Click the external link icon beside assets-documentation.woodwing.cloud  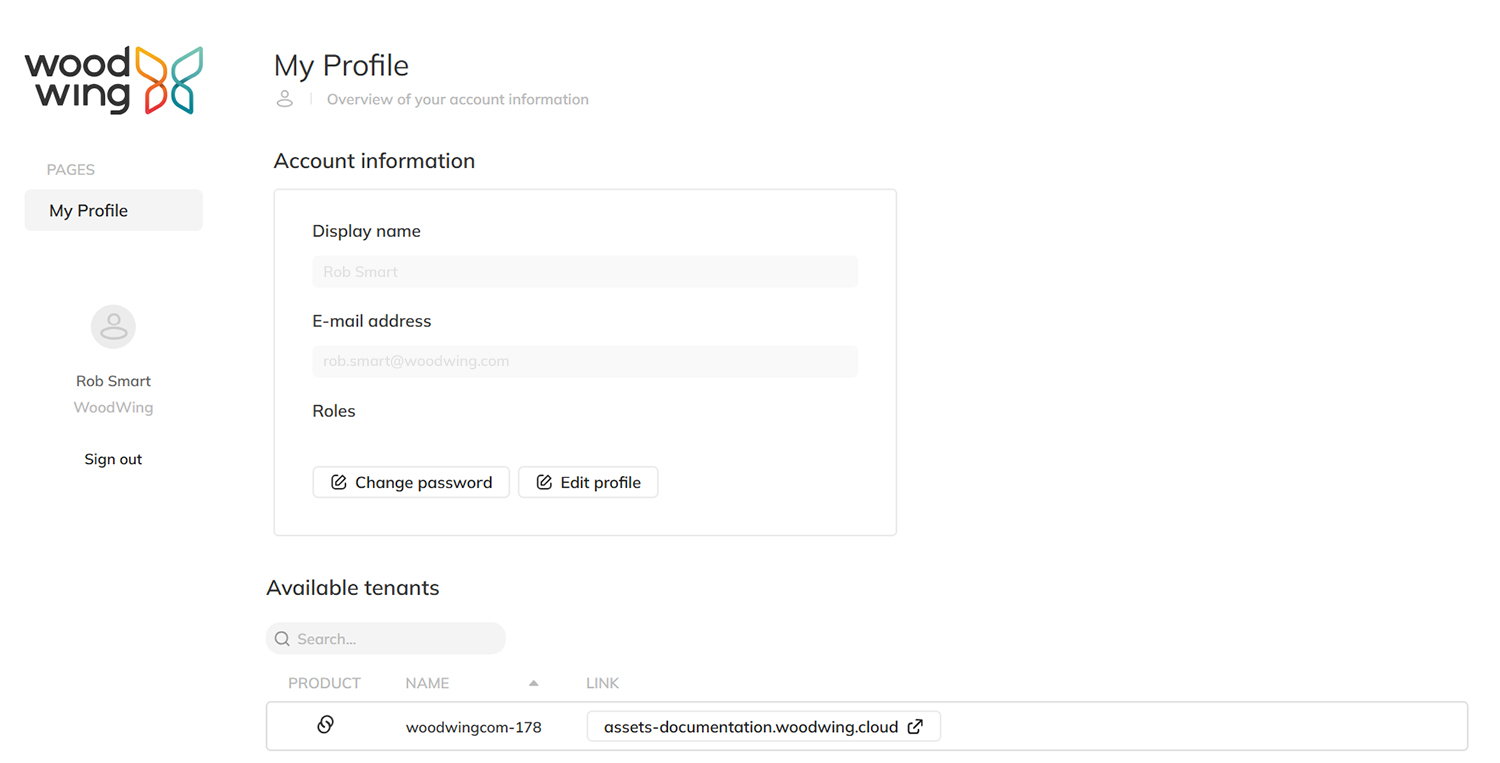coord(915,727)
